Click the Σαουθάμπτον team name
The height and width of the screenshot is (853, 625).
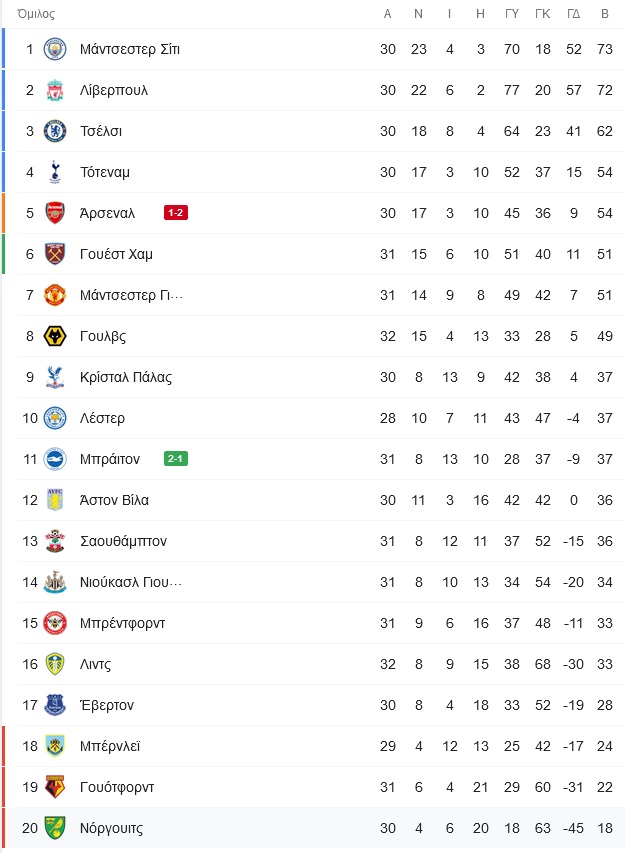pyautogui.click(x=123, y=541)
